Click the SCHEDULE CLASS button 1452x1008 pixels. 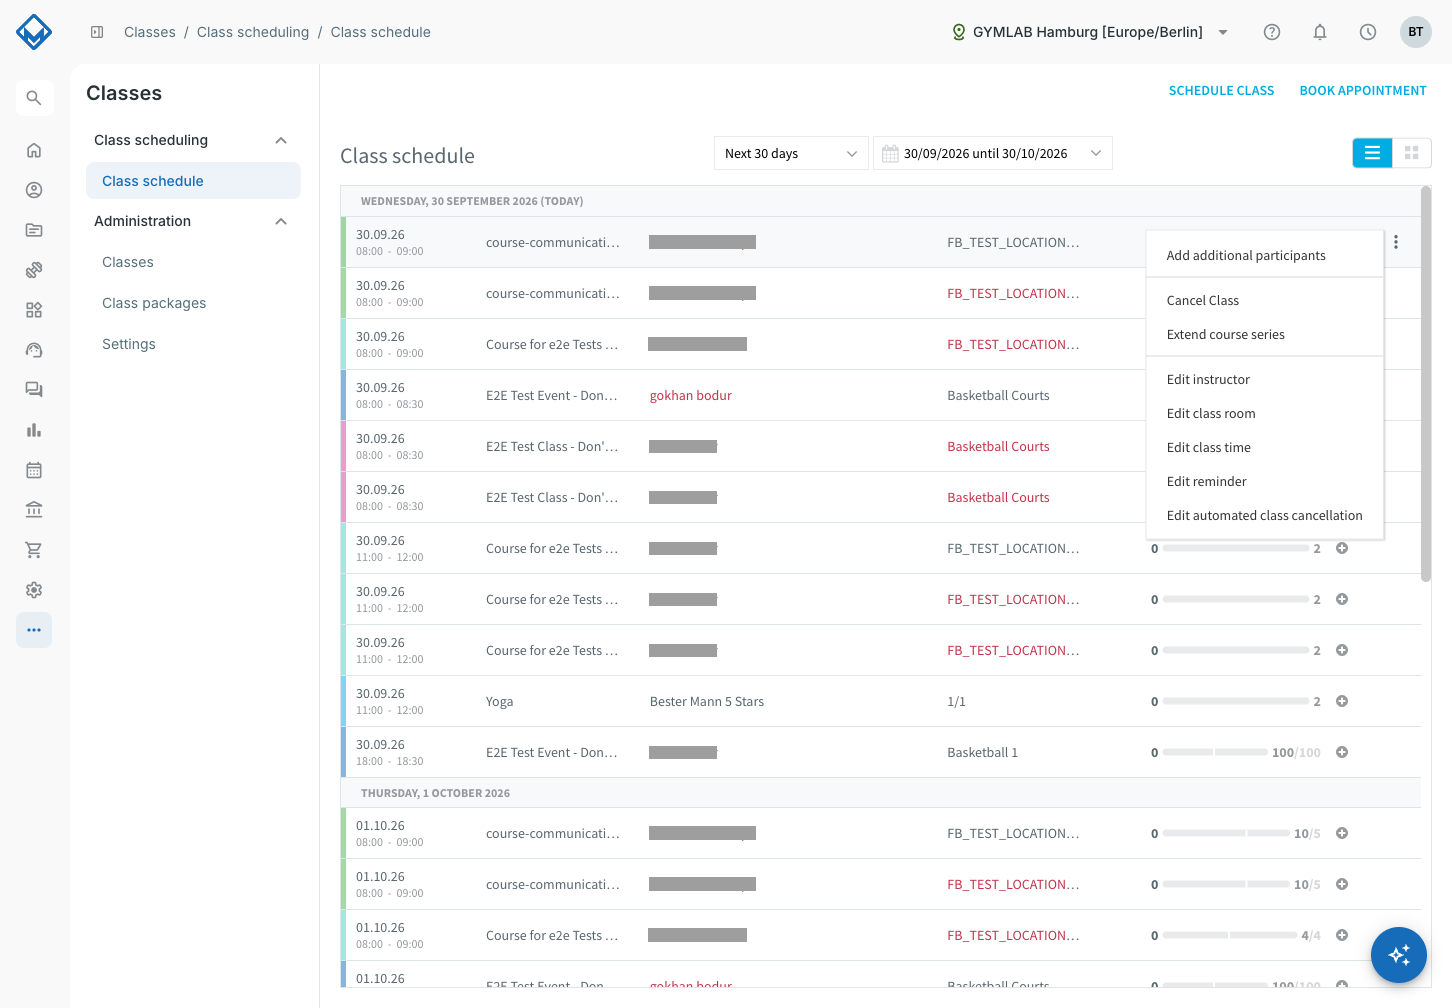pyautogui.click(x=1221, y=91)
